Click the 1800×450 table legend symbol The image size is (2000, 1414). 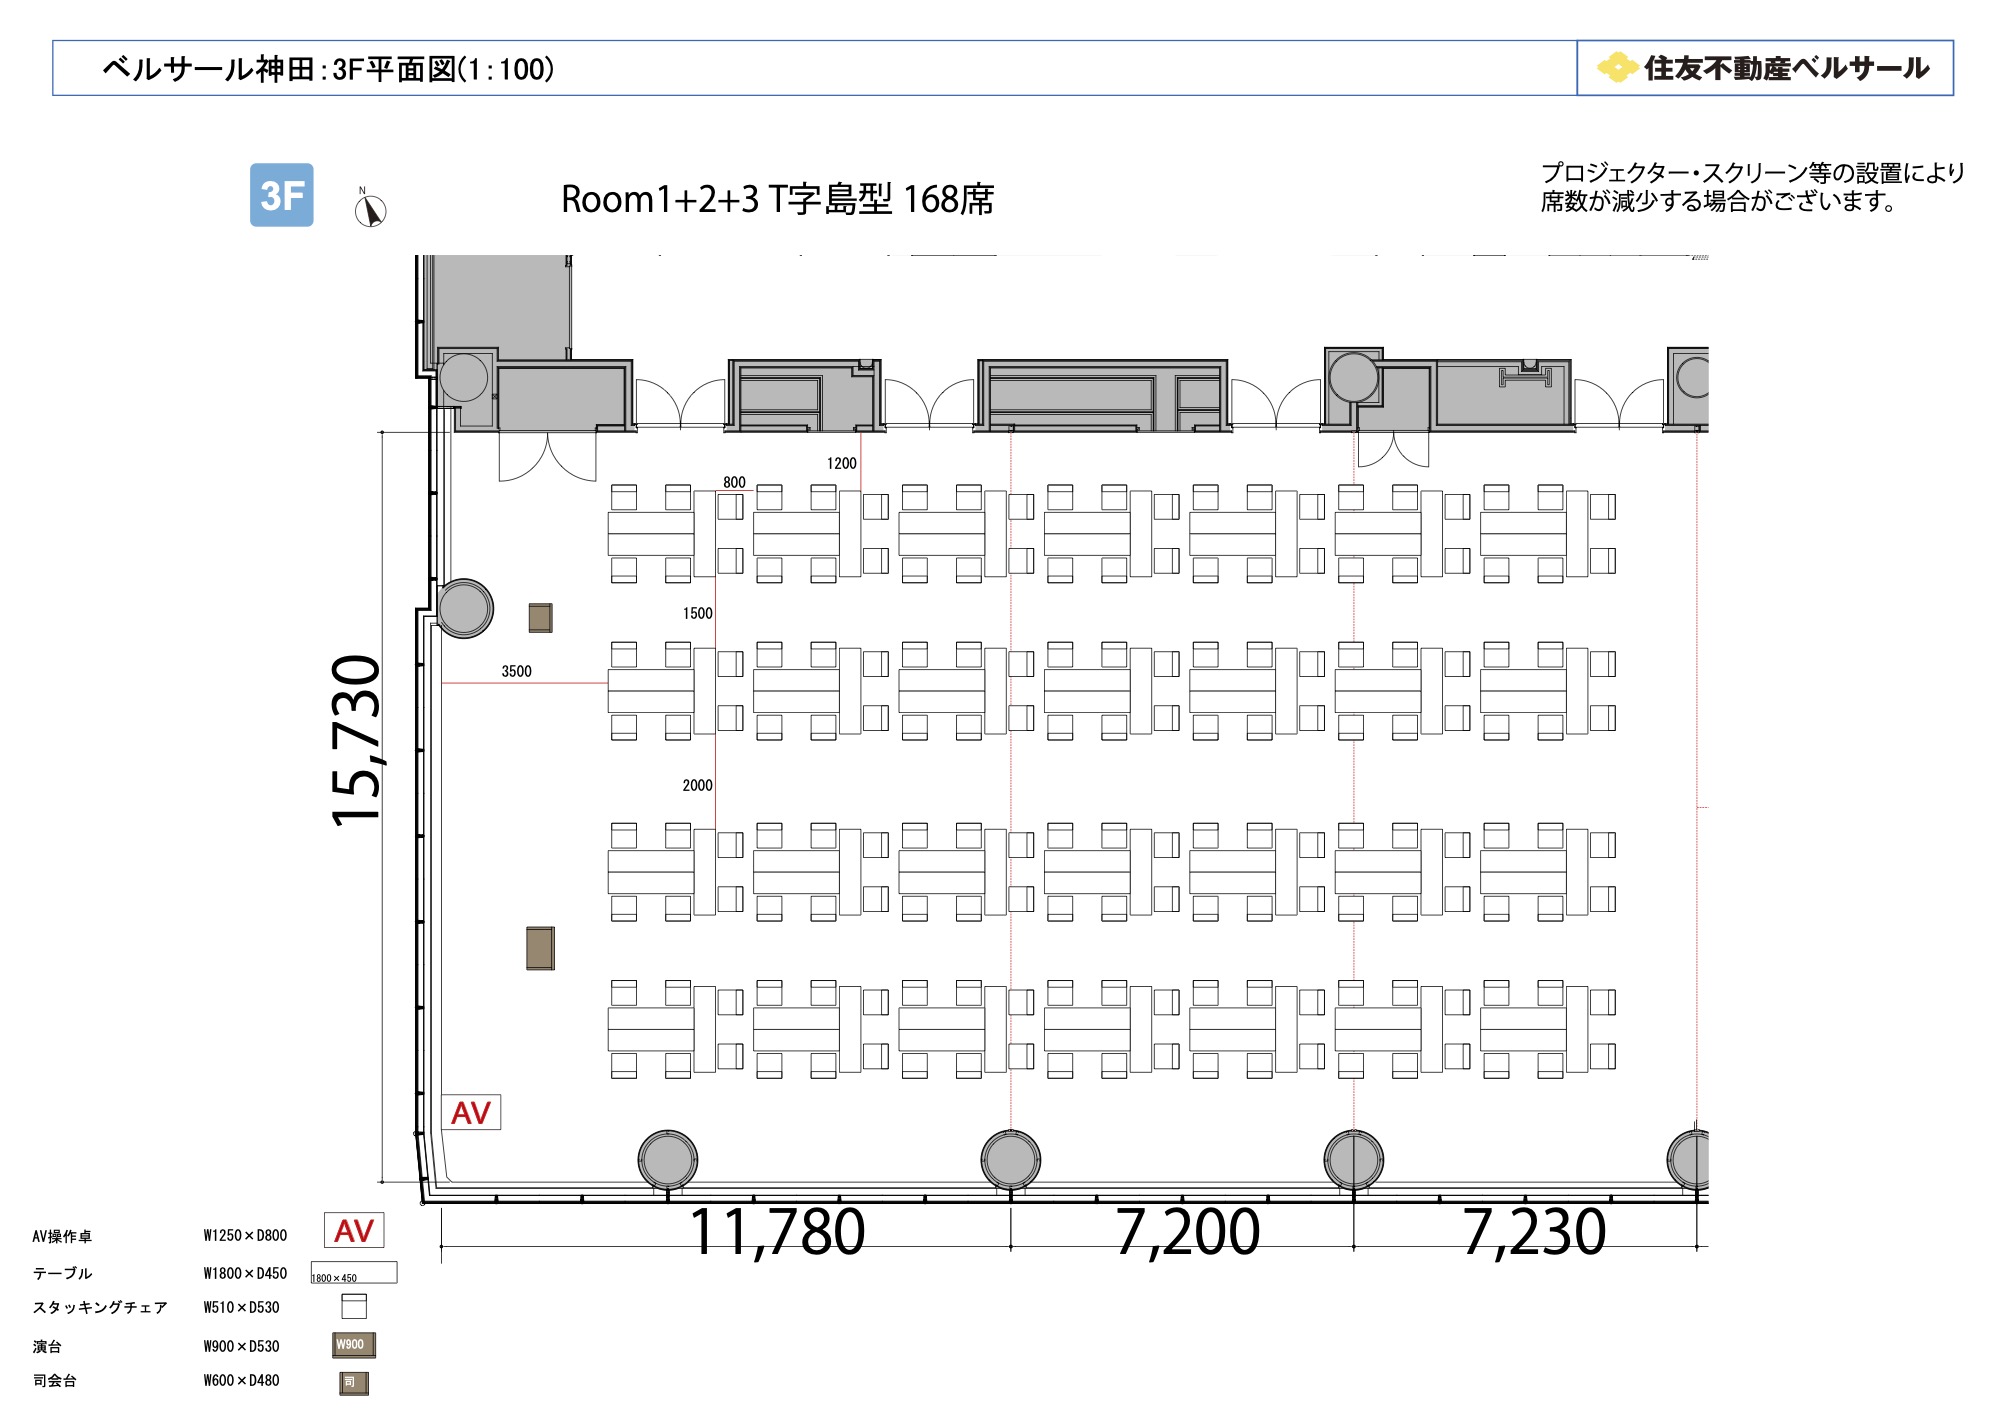pos(354,1273)
